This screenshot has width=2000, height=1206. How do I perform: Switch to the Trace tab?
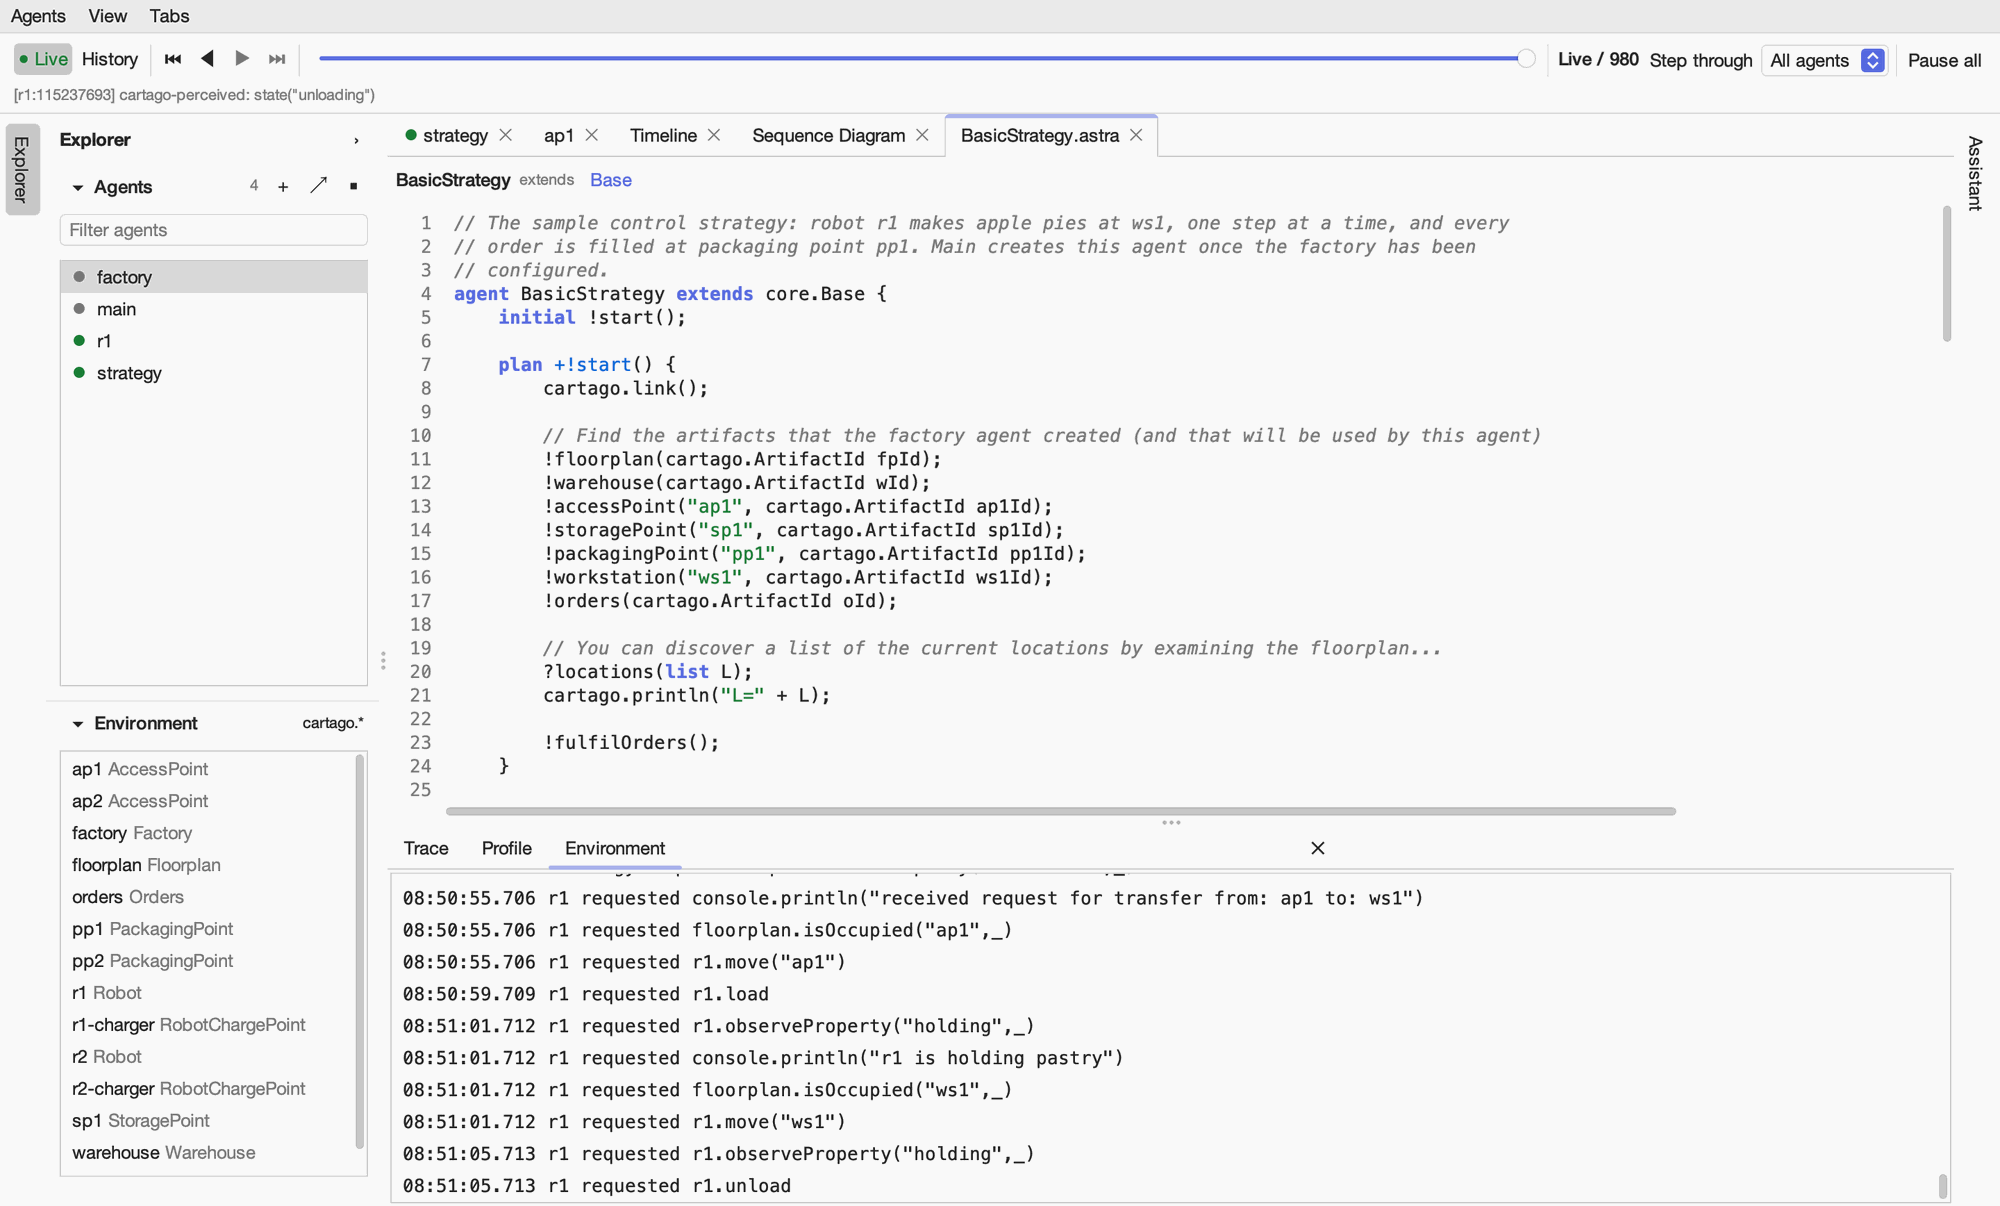click(x=426, y=848)
